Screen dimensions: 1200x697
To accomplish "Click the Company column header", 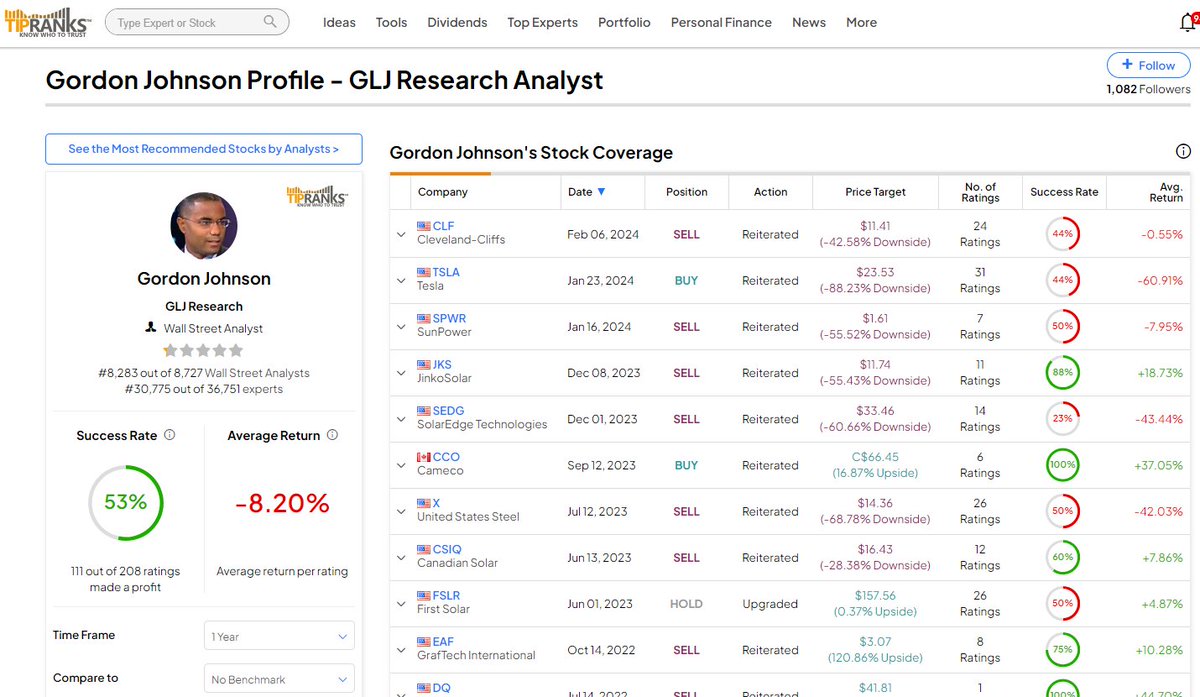I will 442,192.
